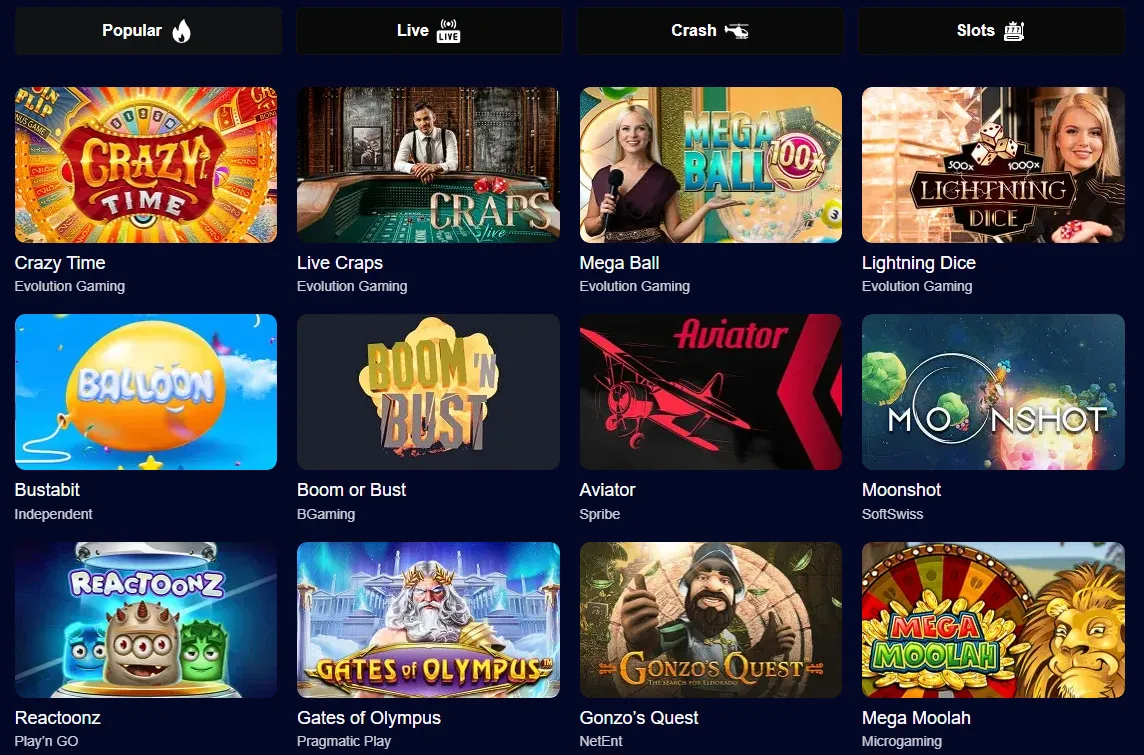Select the Lightning Dice thumbnail

pyautogui.click(x=993, y=165)
